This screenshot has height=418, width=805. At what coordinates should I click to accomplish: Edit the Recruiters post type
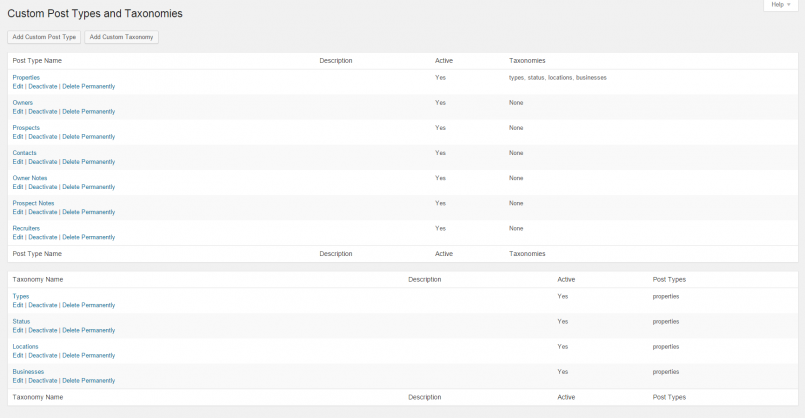tap(18, 237)
